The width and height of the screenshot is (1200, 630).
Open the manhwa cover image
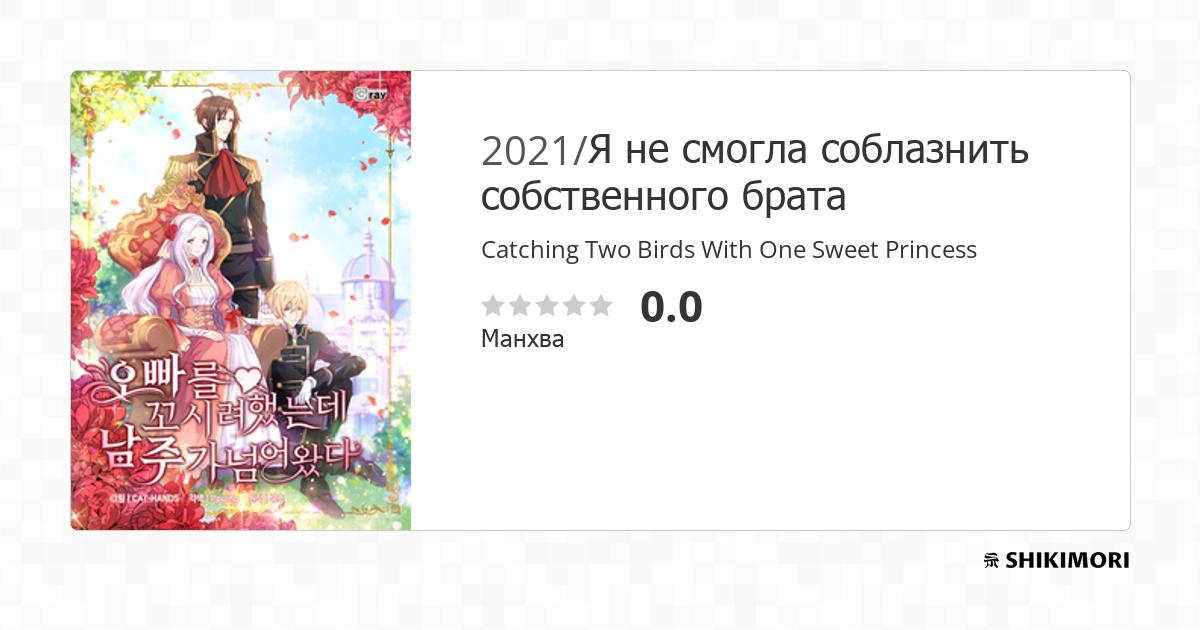click(241, 300)
